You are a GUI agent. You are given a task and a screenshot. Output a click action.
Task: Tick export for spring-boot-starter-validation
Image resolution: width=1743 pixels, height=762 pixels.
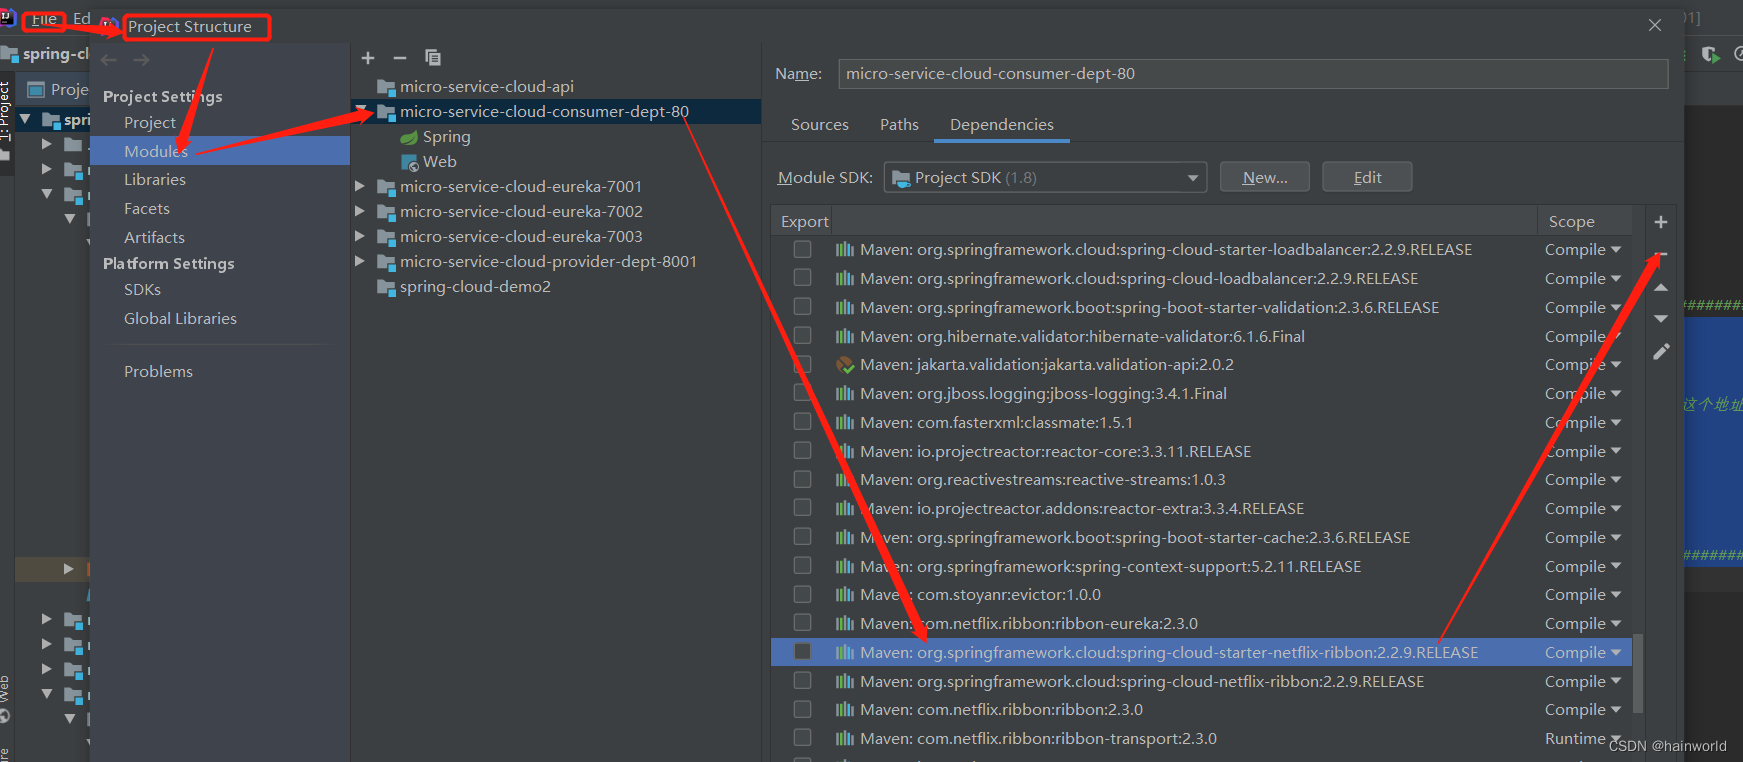pyautogui.click(x=802, y=307)
